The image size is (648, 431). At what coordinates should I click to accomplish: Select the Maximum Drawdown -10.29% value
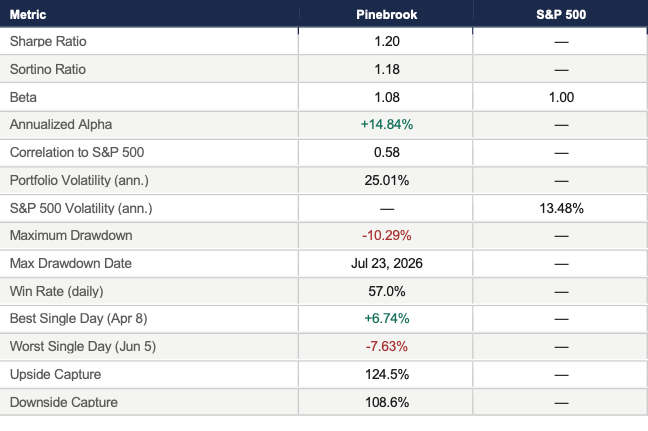[387, 236]
